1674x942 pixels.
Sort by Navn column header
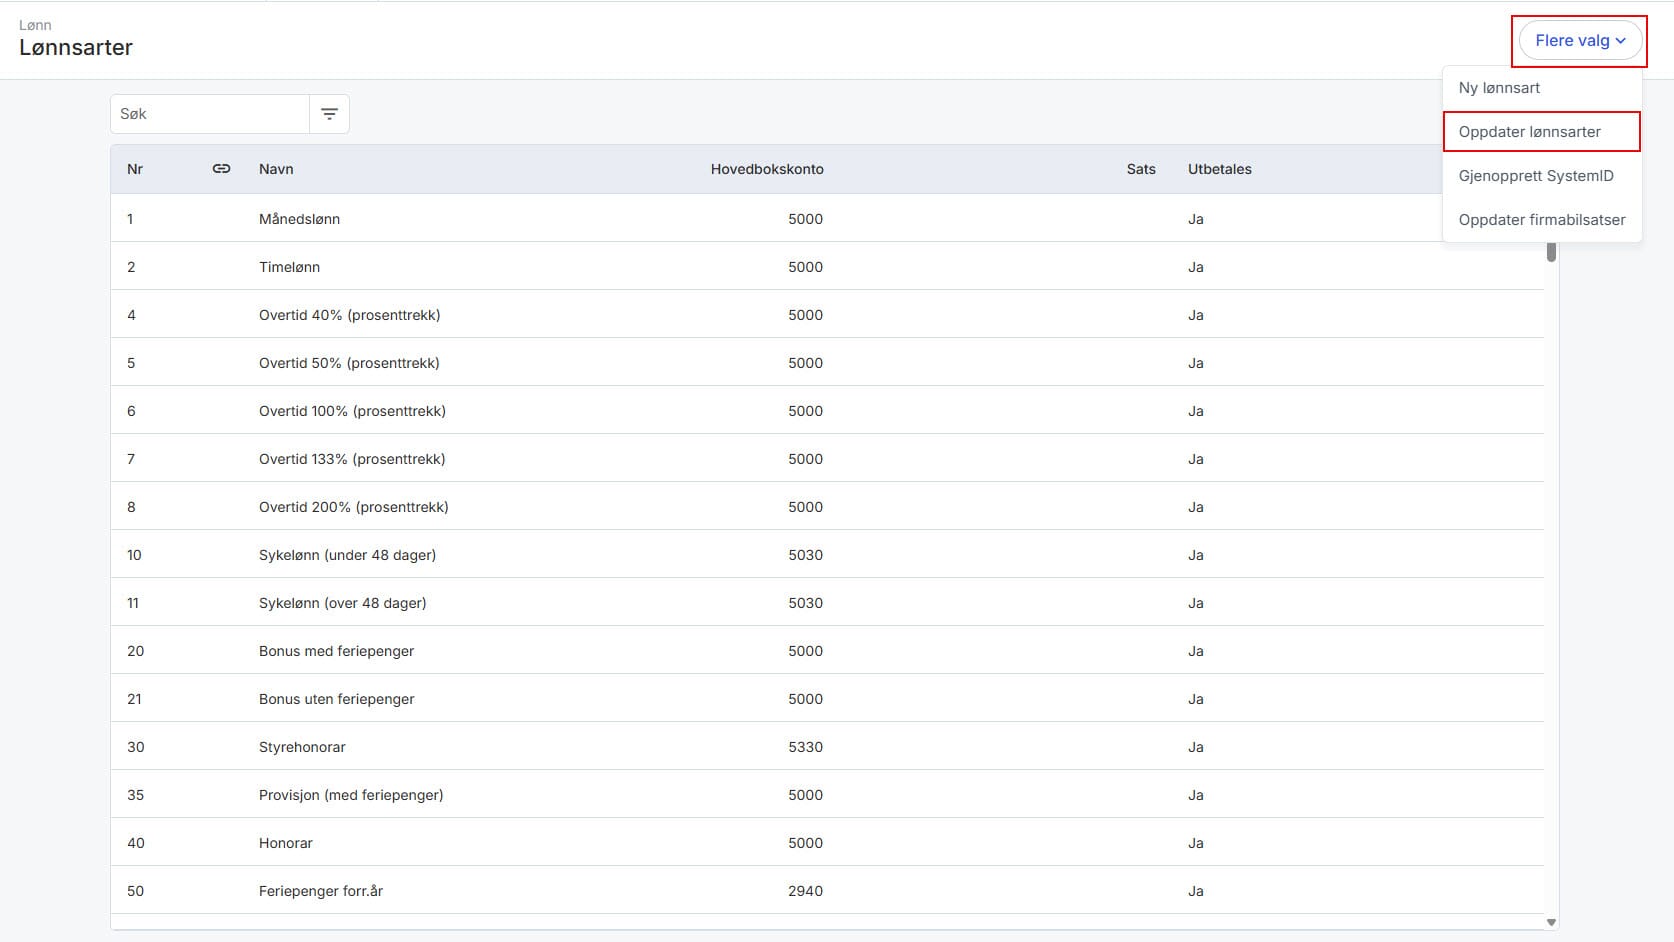pyautogui.click(x=276, y=169)
